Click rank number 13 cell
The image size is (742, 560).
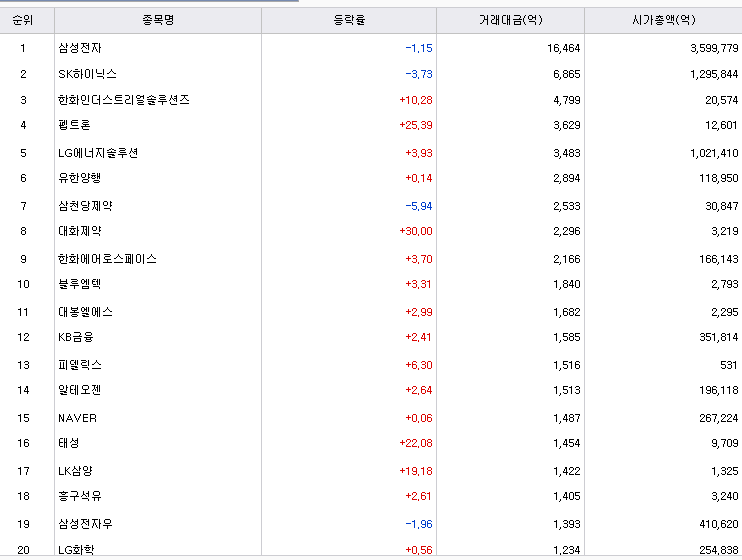pos(23,365)
